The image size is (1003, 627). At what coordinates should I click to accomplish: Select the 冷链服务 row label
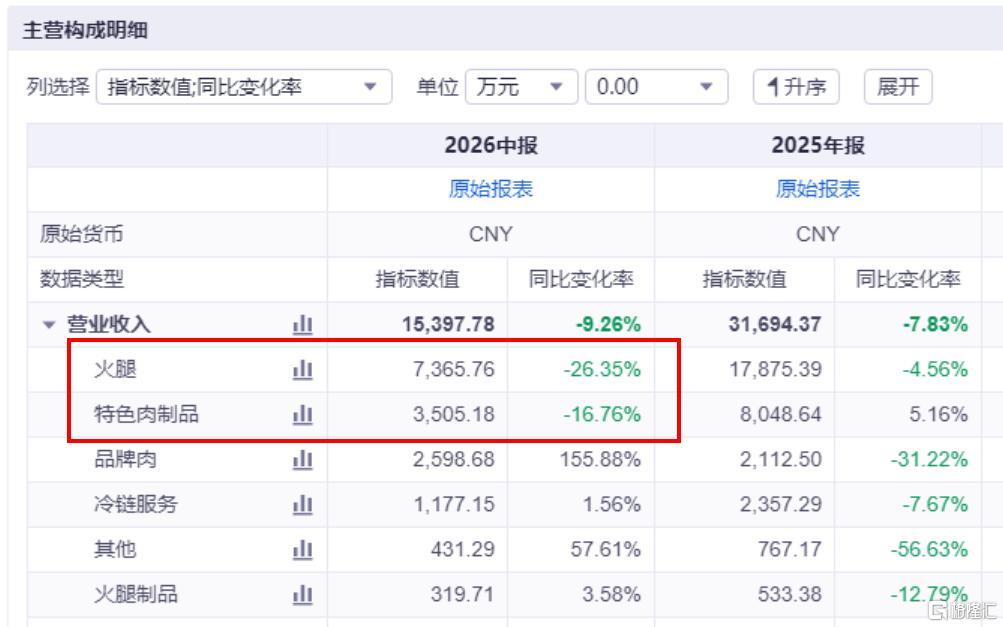tap(136, 505)
